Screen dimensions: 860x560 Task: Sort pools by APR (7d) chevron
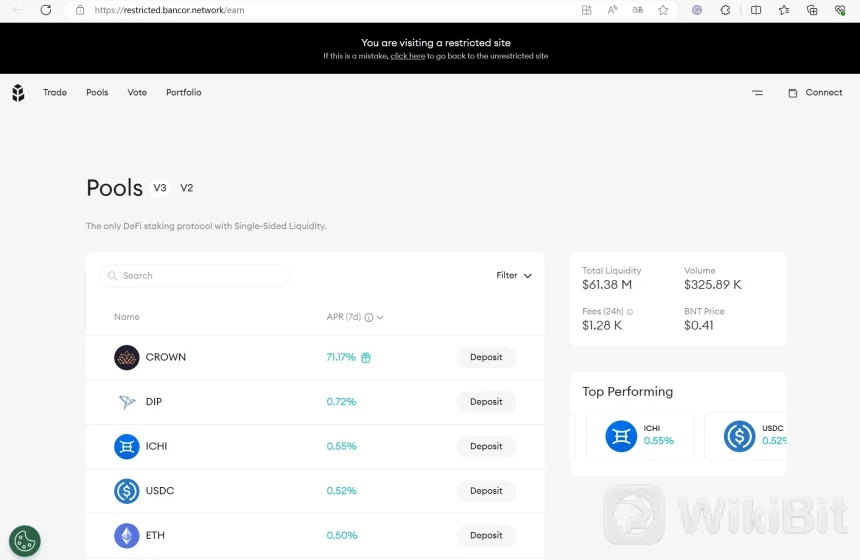pyautogui.click(x=380, y=318)
